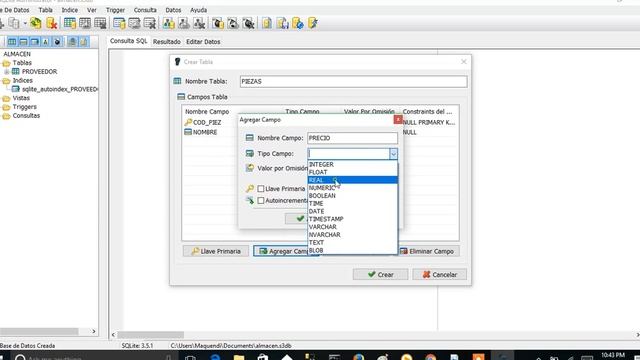Click the create trigger toolbar icon
This screenshot has width=640, height=360.
click(x=218, y=23)
